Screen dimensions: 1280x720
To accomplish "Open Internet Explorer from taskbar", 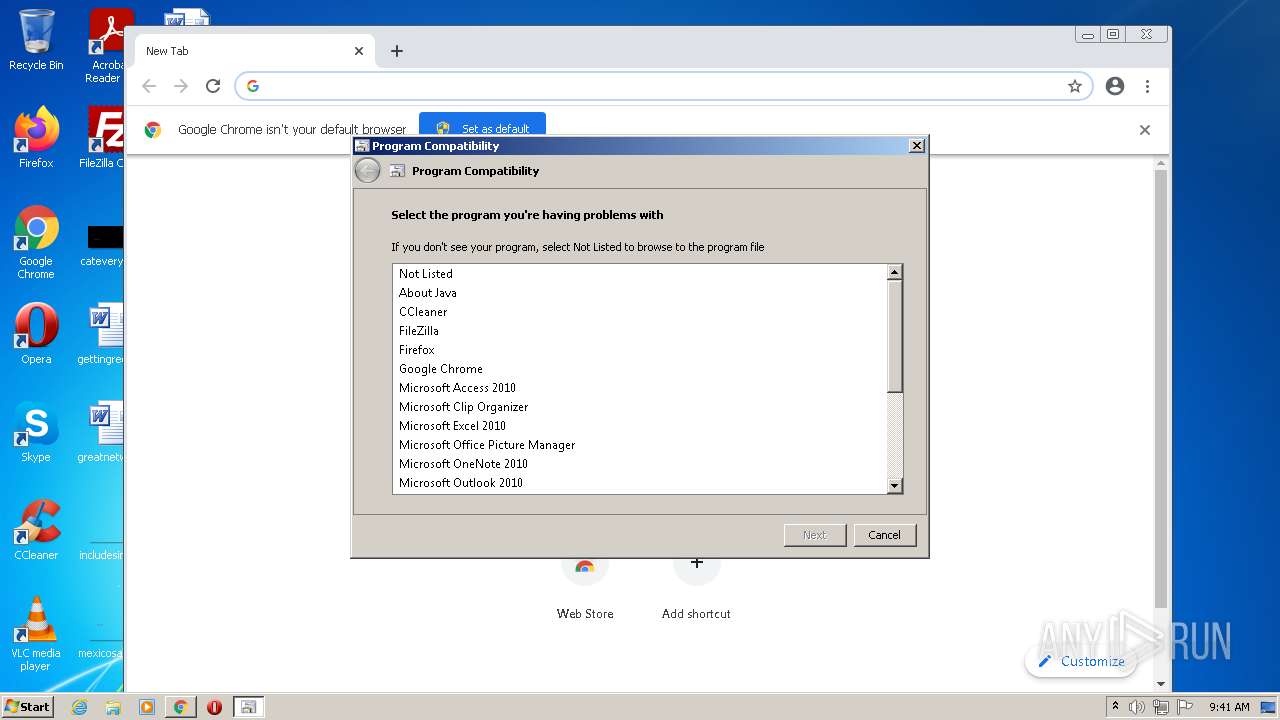I will (80, 707).
